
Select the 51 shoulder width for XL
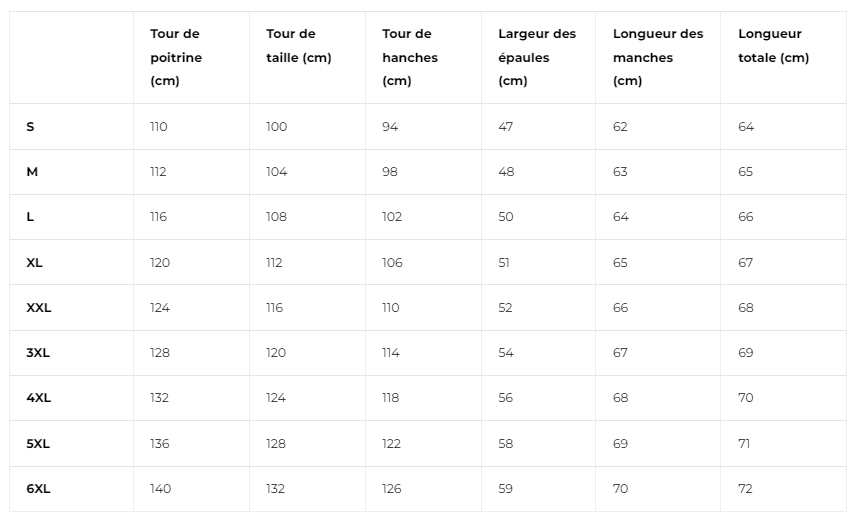(503, 263)
